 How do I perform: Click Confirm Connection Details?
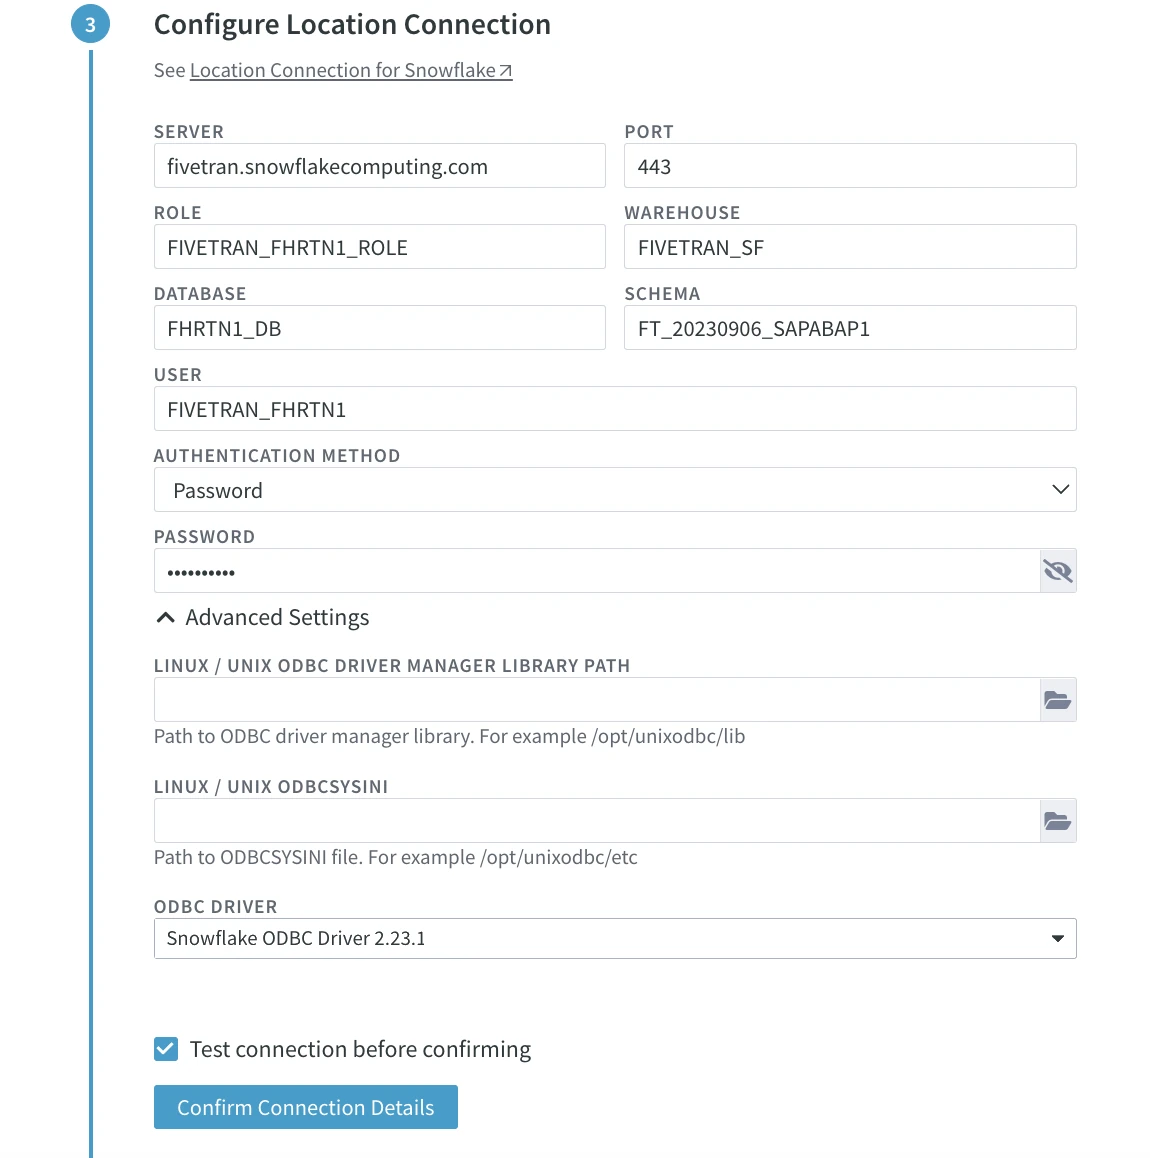click(x=305, y=1107)
